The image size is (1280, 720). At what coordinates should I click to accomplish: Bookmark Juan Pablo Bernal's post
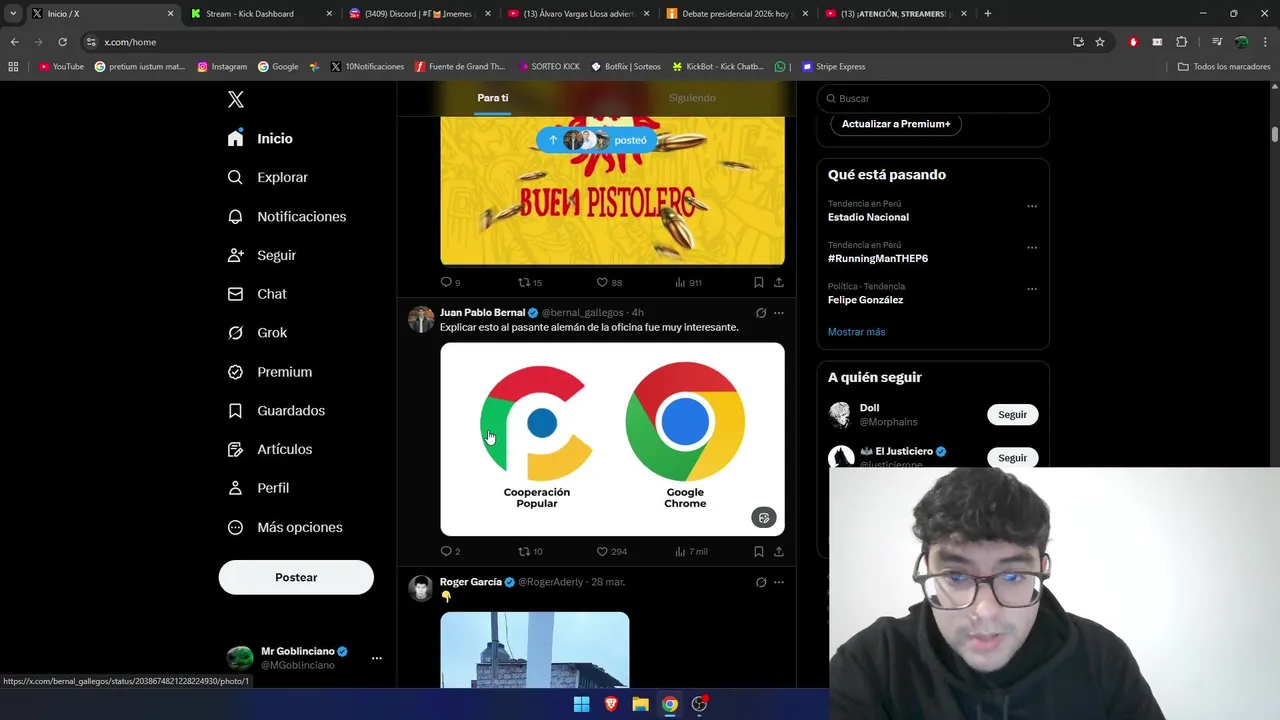click(x=759, y=551)
